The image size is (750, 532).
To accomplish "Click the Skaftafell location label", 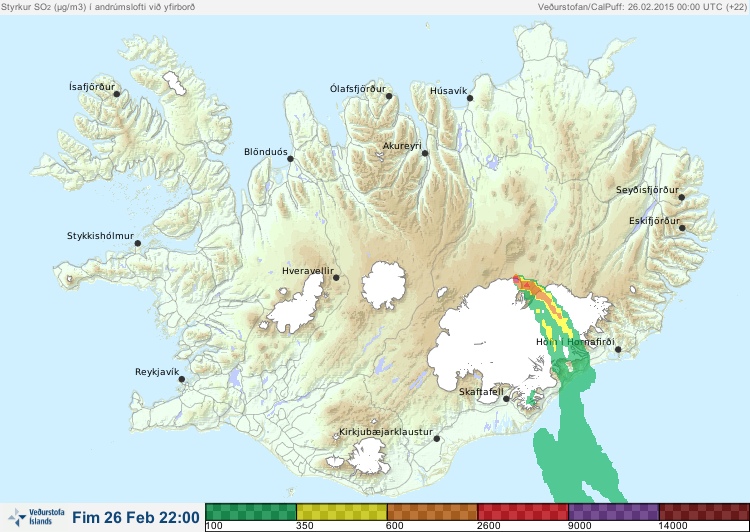I will coord(481,392).
